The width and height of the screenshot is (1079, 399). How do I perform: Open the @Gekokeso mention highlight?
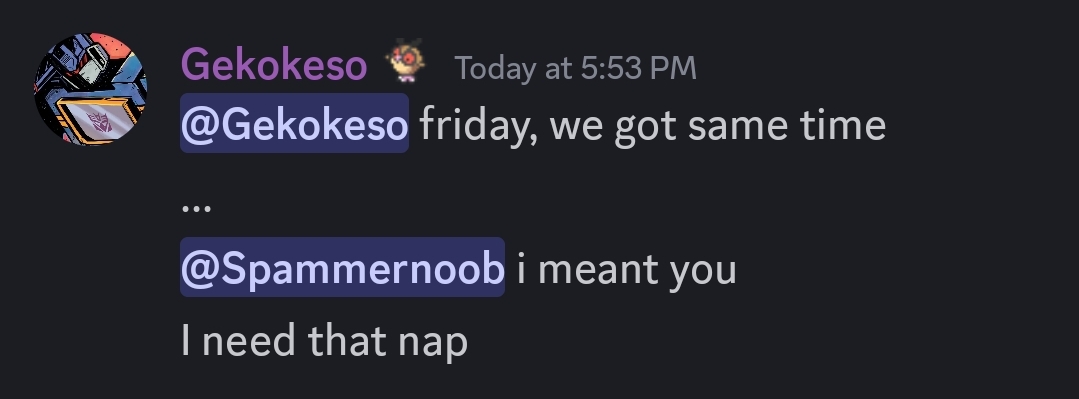click(295, 124)
